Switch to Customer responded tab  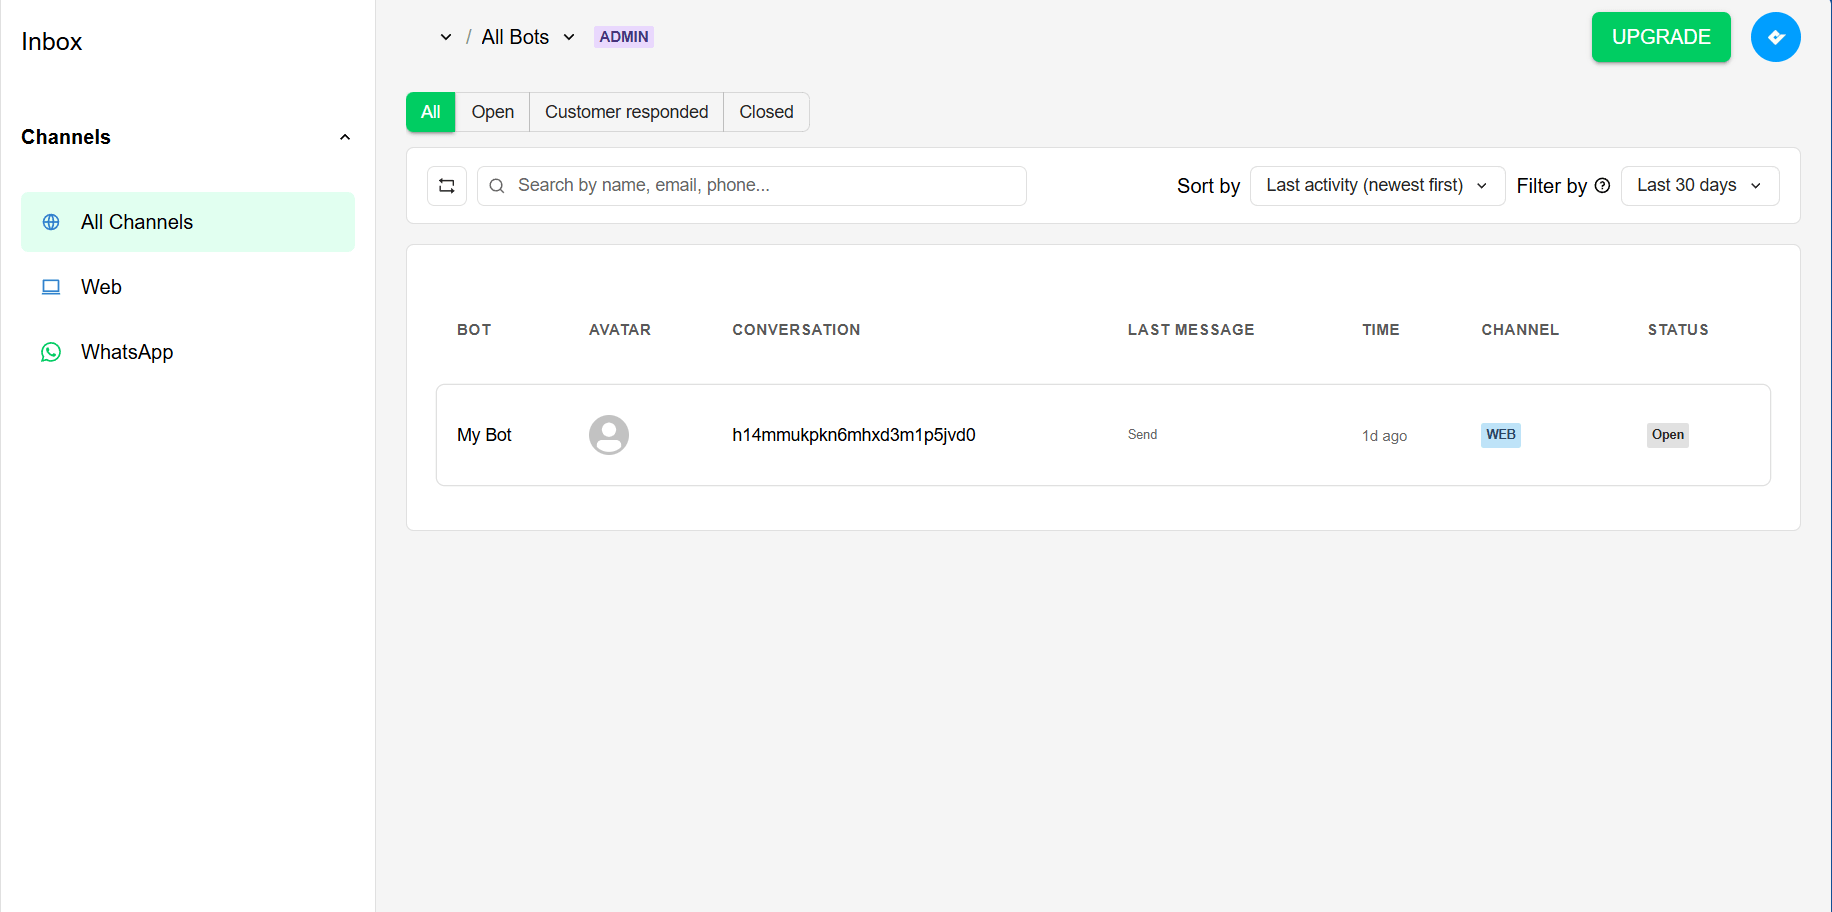point(627,112)
